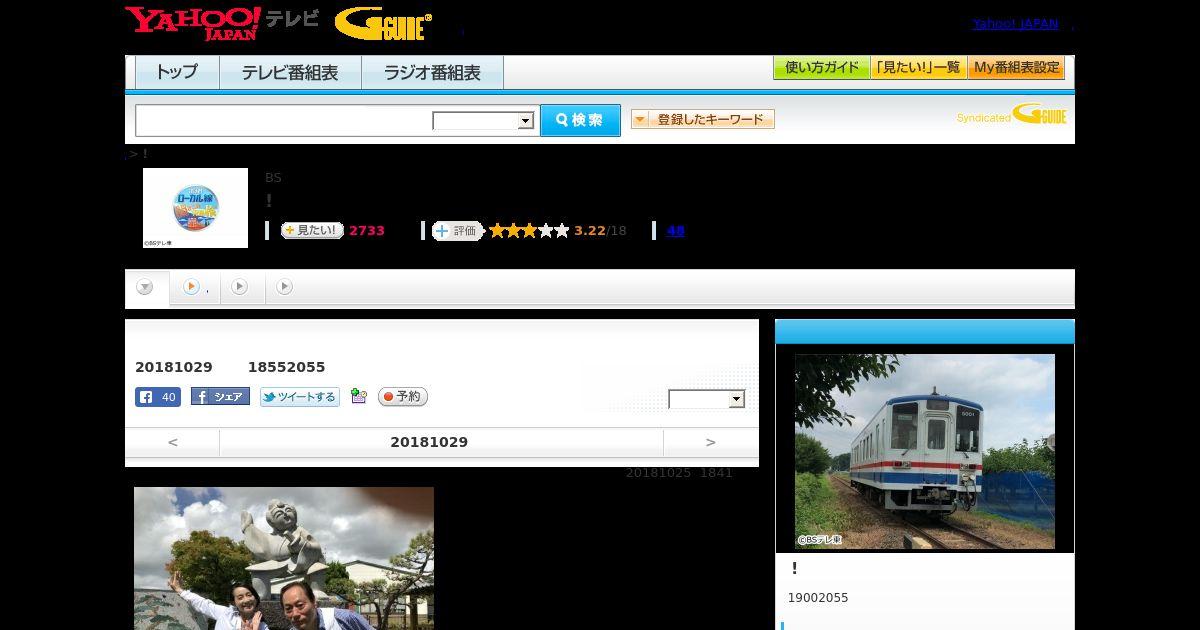Click the Facebook like counter showing 40

[x=158, y=397]
